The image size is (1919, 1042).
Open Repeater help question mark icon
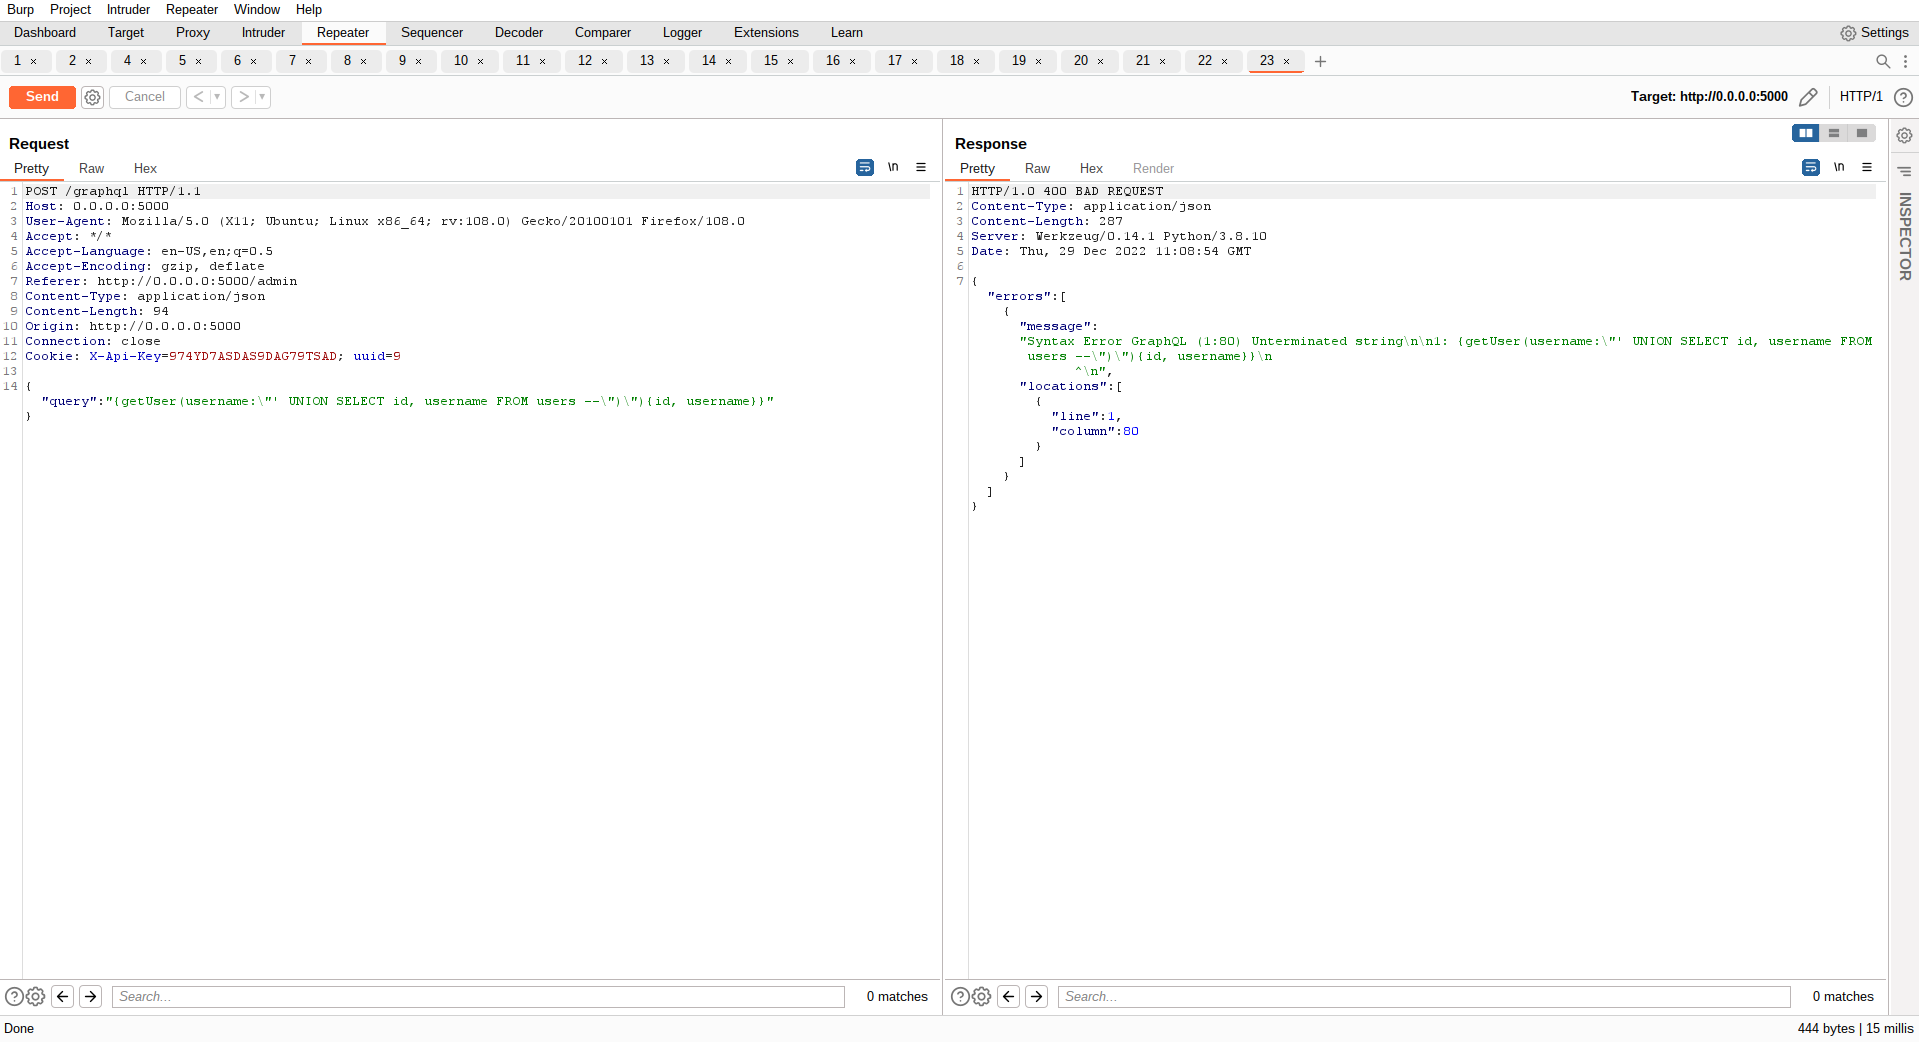pyautogui.click(x=1904, y=97)
